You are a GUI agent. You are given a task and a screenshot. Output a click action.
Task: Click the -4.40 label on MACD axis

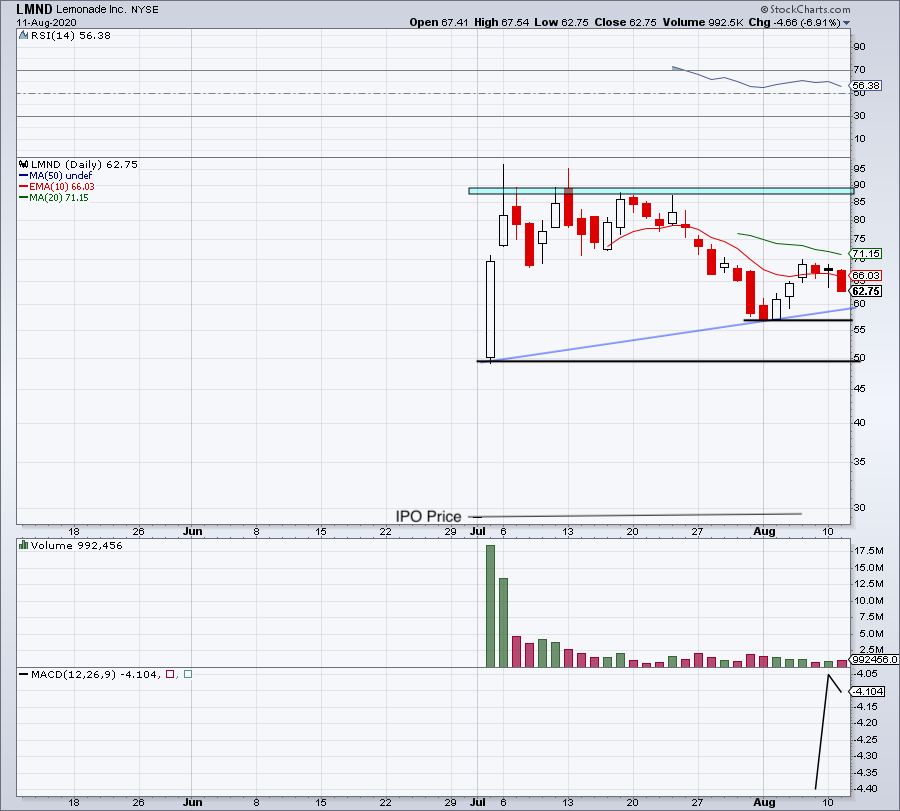tap(866, 789)
